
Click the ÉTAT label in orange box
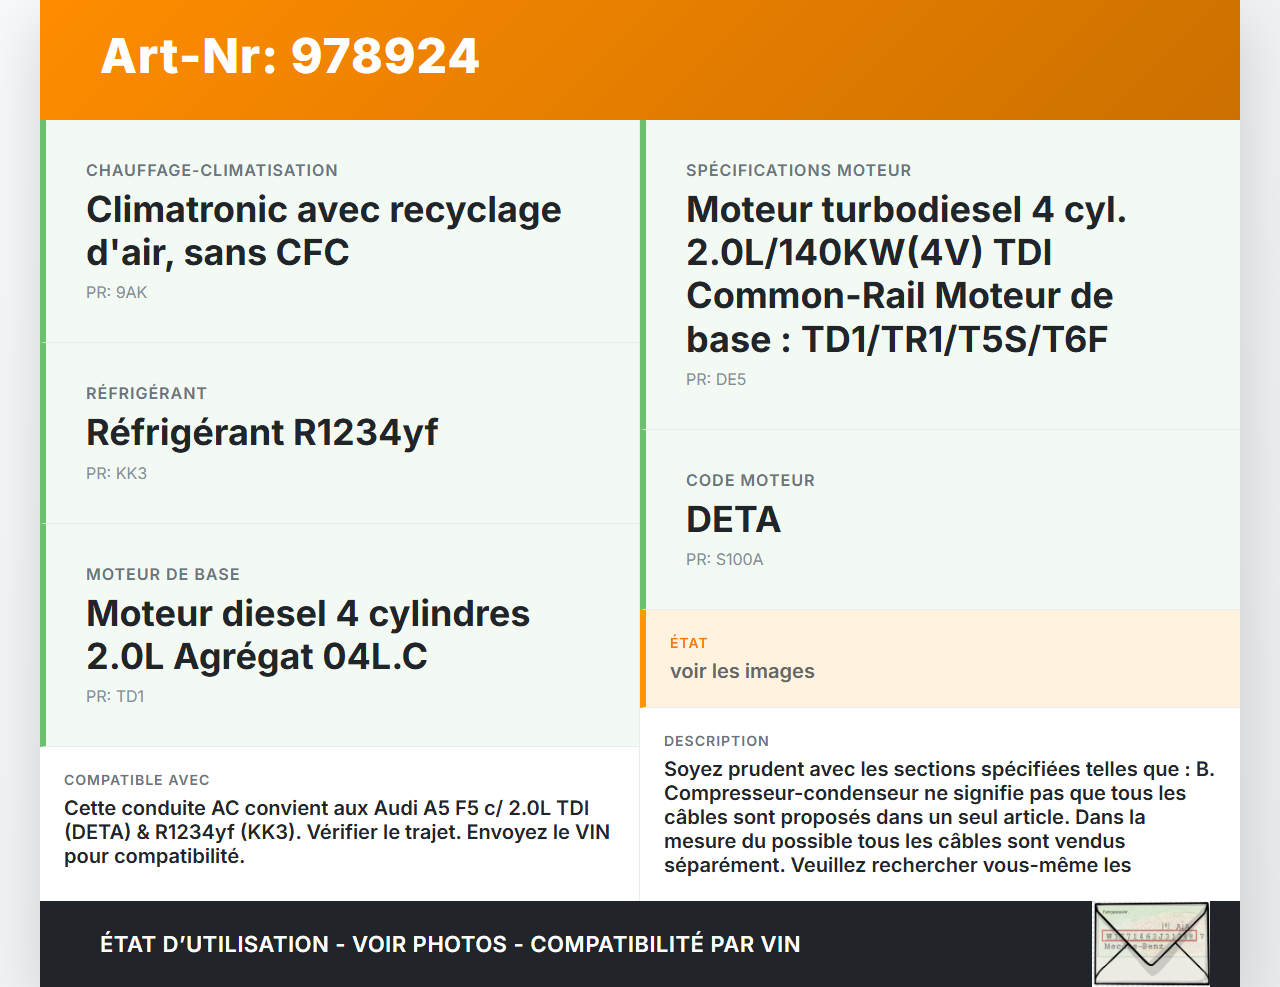[x=689, y=643]
